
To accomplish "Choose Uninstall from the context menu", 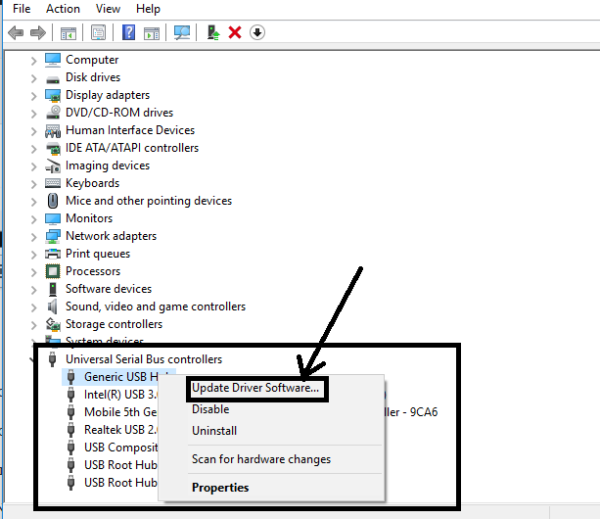I will click(214, 431).
